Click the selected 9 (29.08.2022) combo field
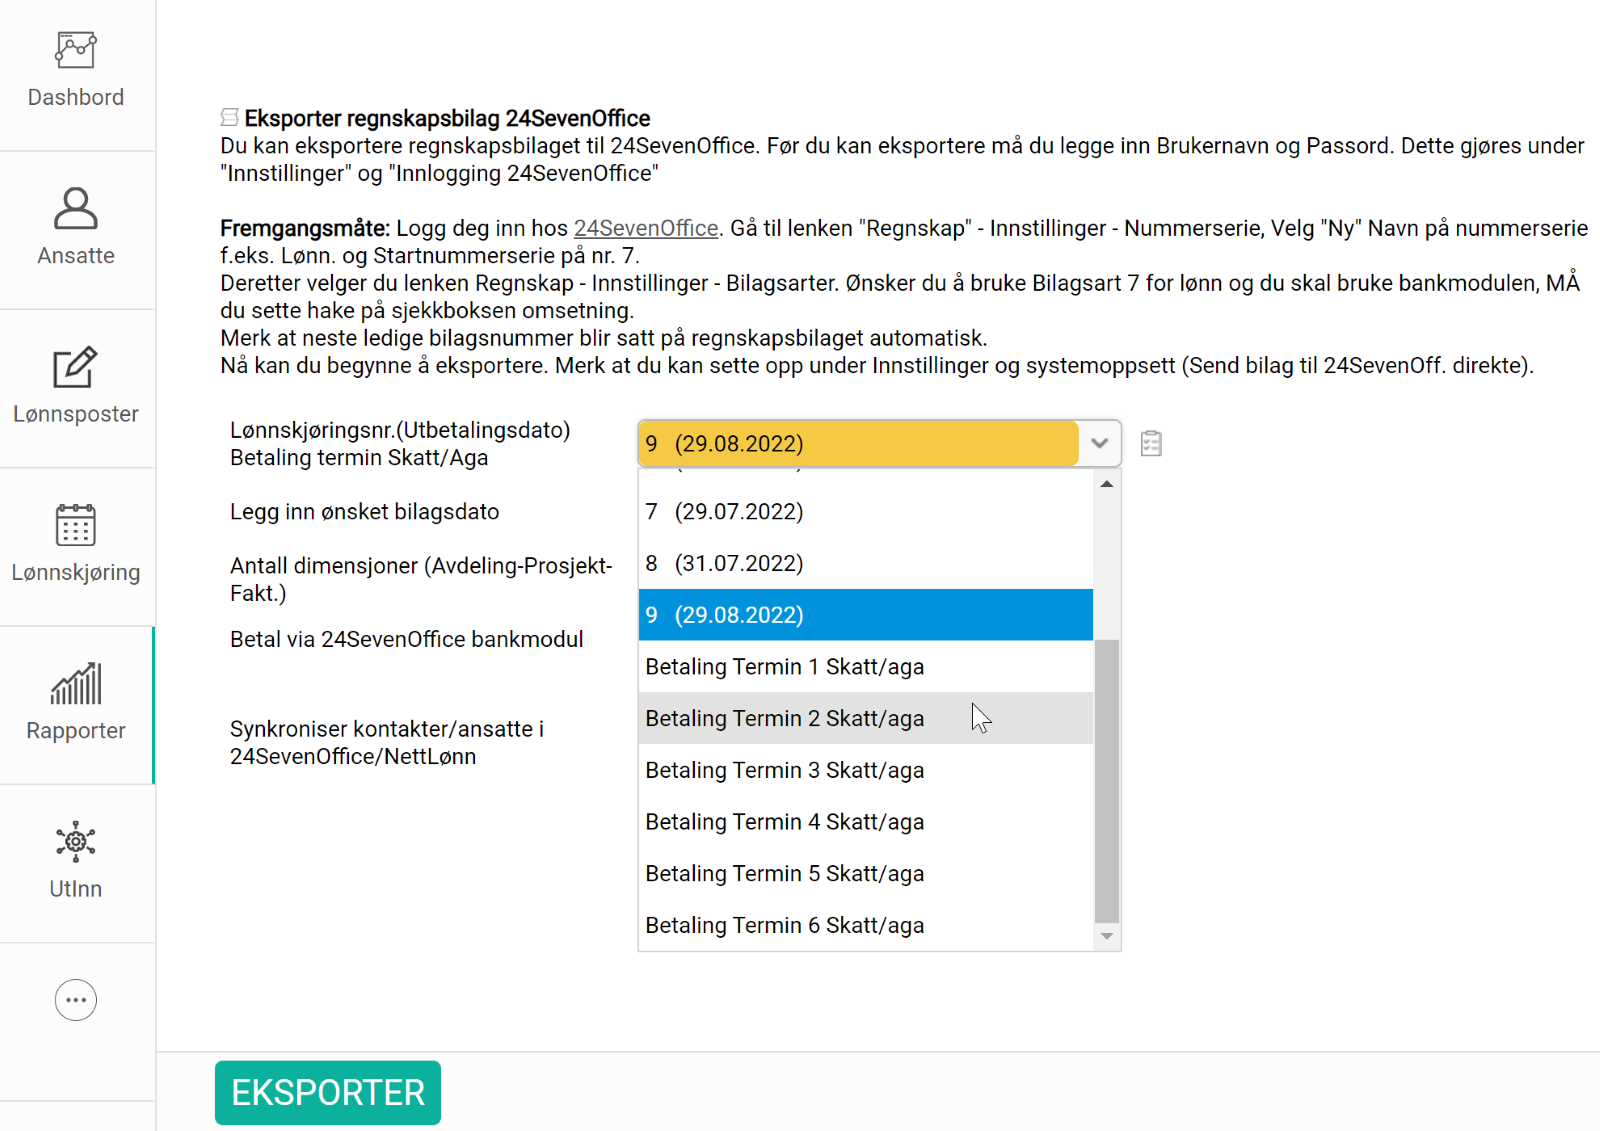Viewport: 1600px width, 1131px height. coord(858,443)
